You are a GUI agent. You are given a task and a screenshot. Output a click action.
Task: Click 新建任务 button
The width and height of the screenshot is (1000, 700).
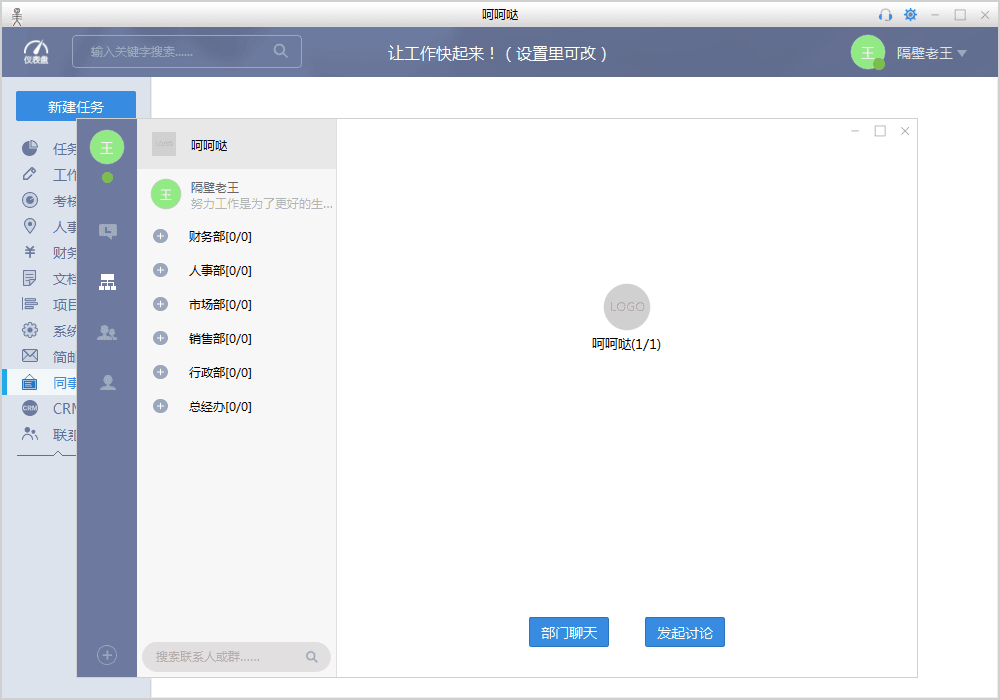click(x=76, y=106)
